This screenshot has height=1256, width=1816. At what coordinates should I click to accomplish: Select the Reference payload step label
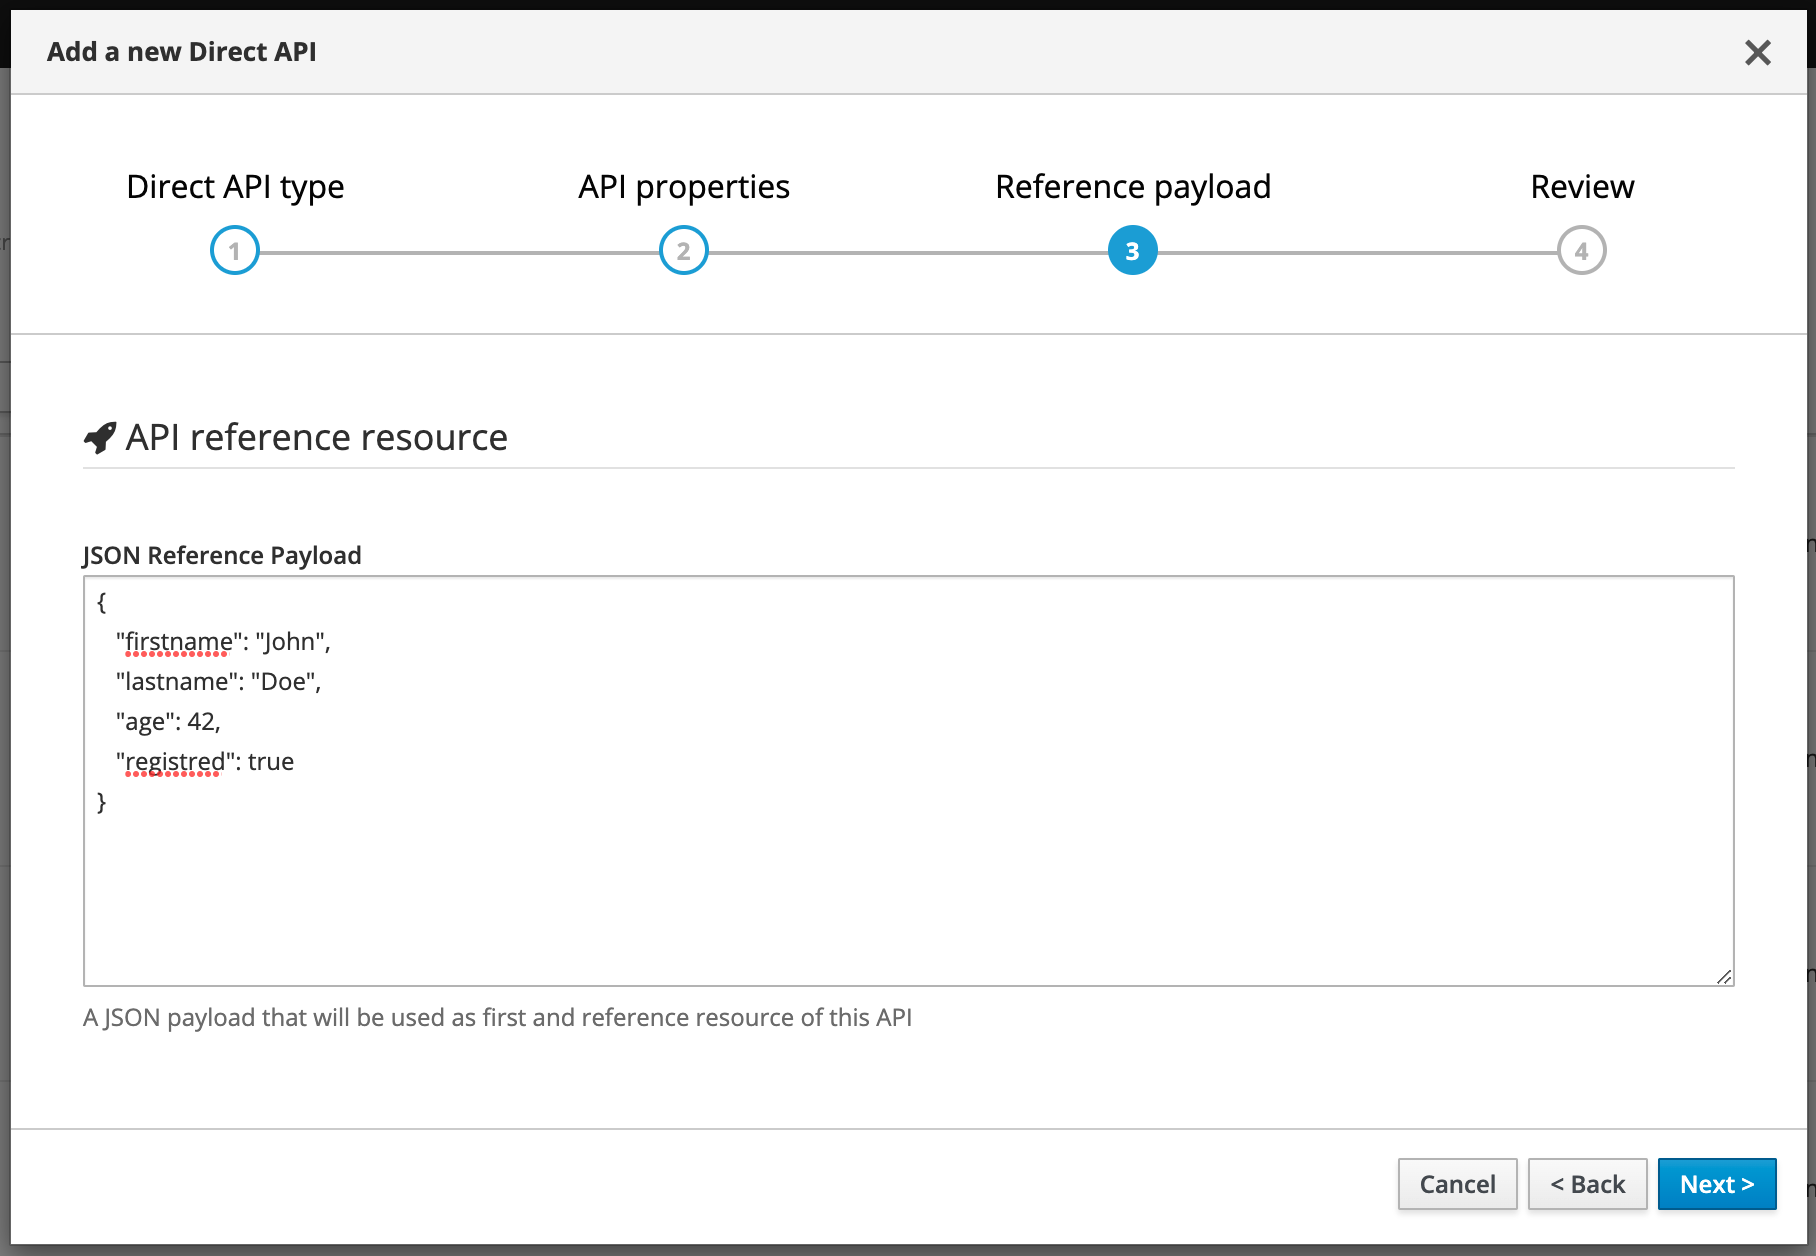click(x=1132, y=187)
